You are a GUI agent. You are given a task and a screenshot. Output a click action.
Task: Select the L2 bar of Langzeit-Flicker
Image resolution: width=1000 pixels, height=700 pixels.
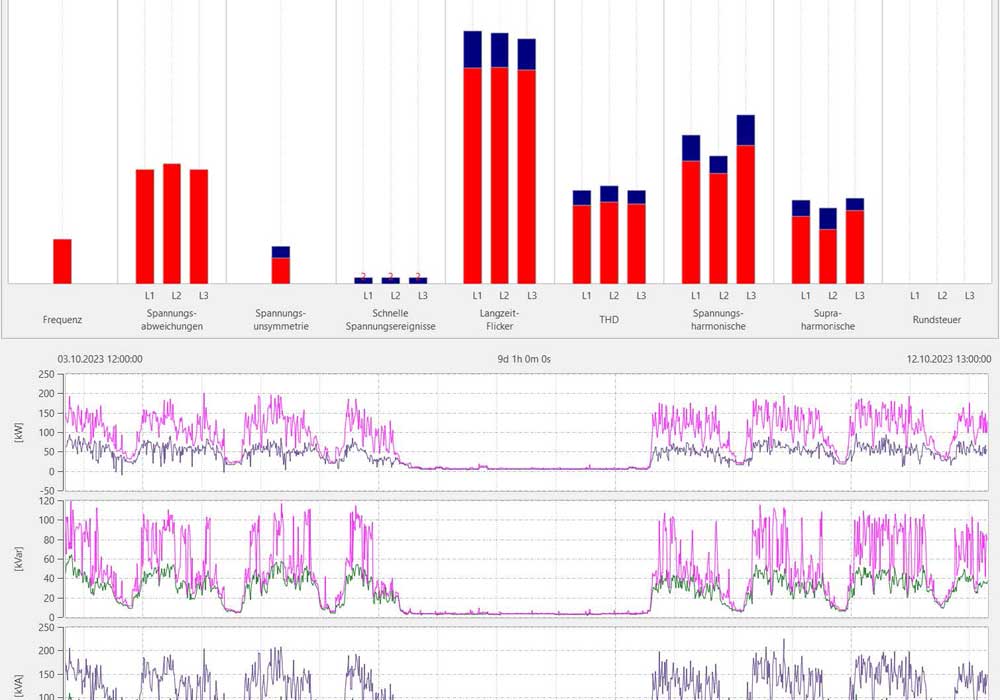pyautogui.click(x=500, y=158)
